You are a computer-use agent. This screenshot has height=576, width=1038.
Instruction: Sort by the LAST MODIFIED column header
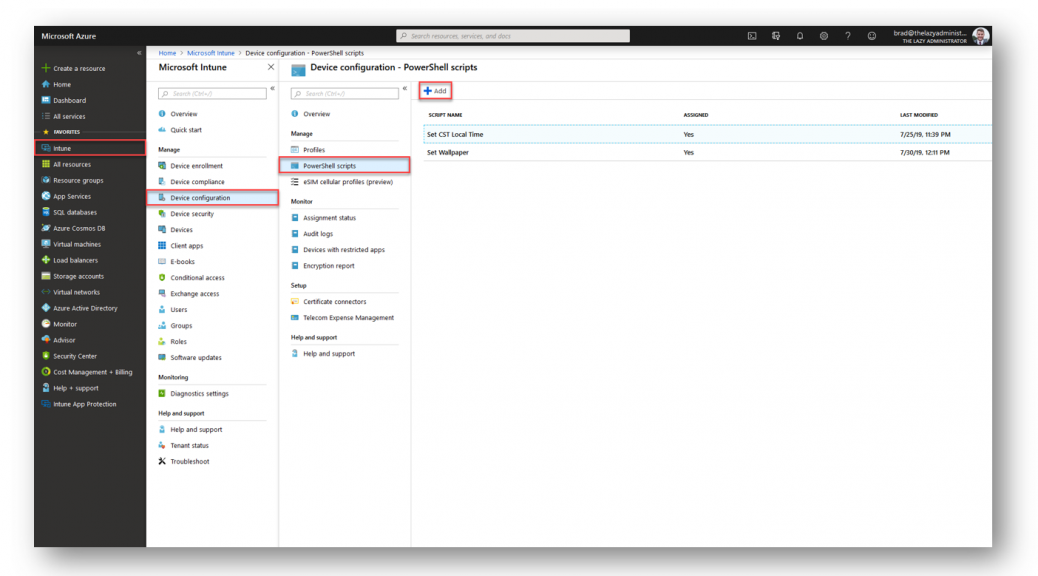pyautogui.click(x=919, y=115)
